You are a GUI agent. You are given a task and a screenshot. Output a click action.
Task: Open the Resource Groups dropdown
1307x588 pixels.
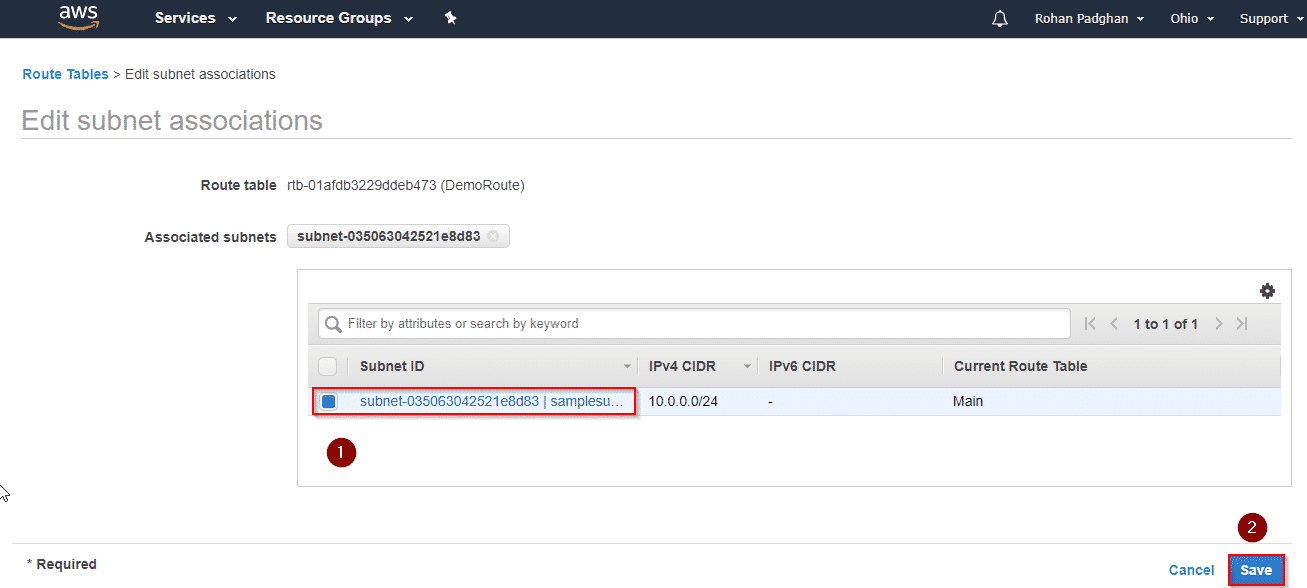click(339, 18)
